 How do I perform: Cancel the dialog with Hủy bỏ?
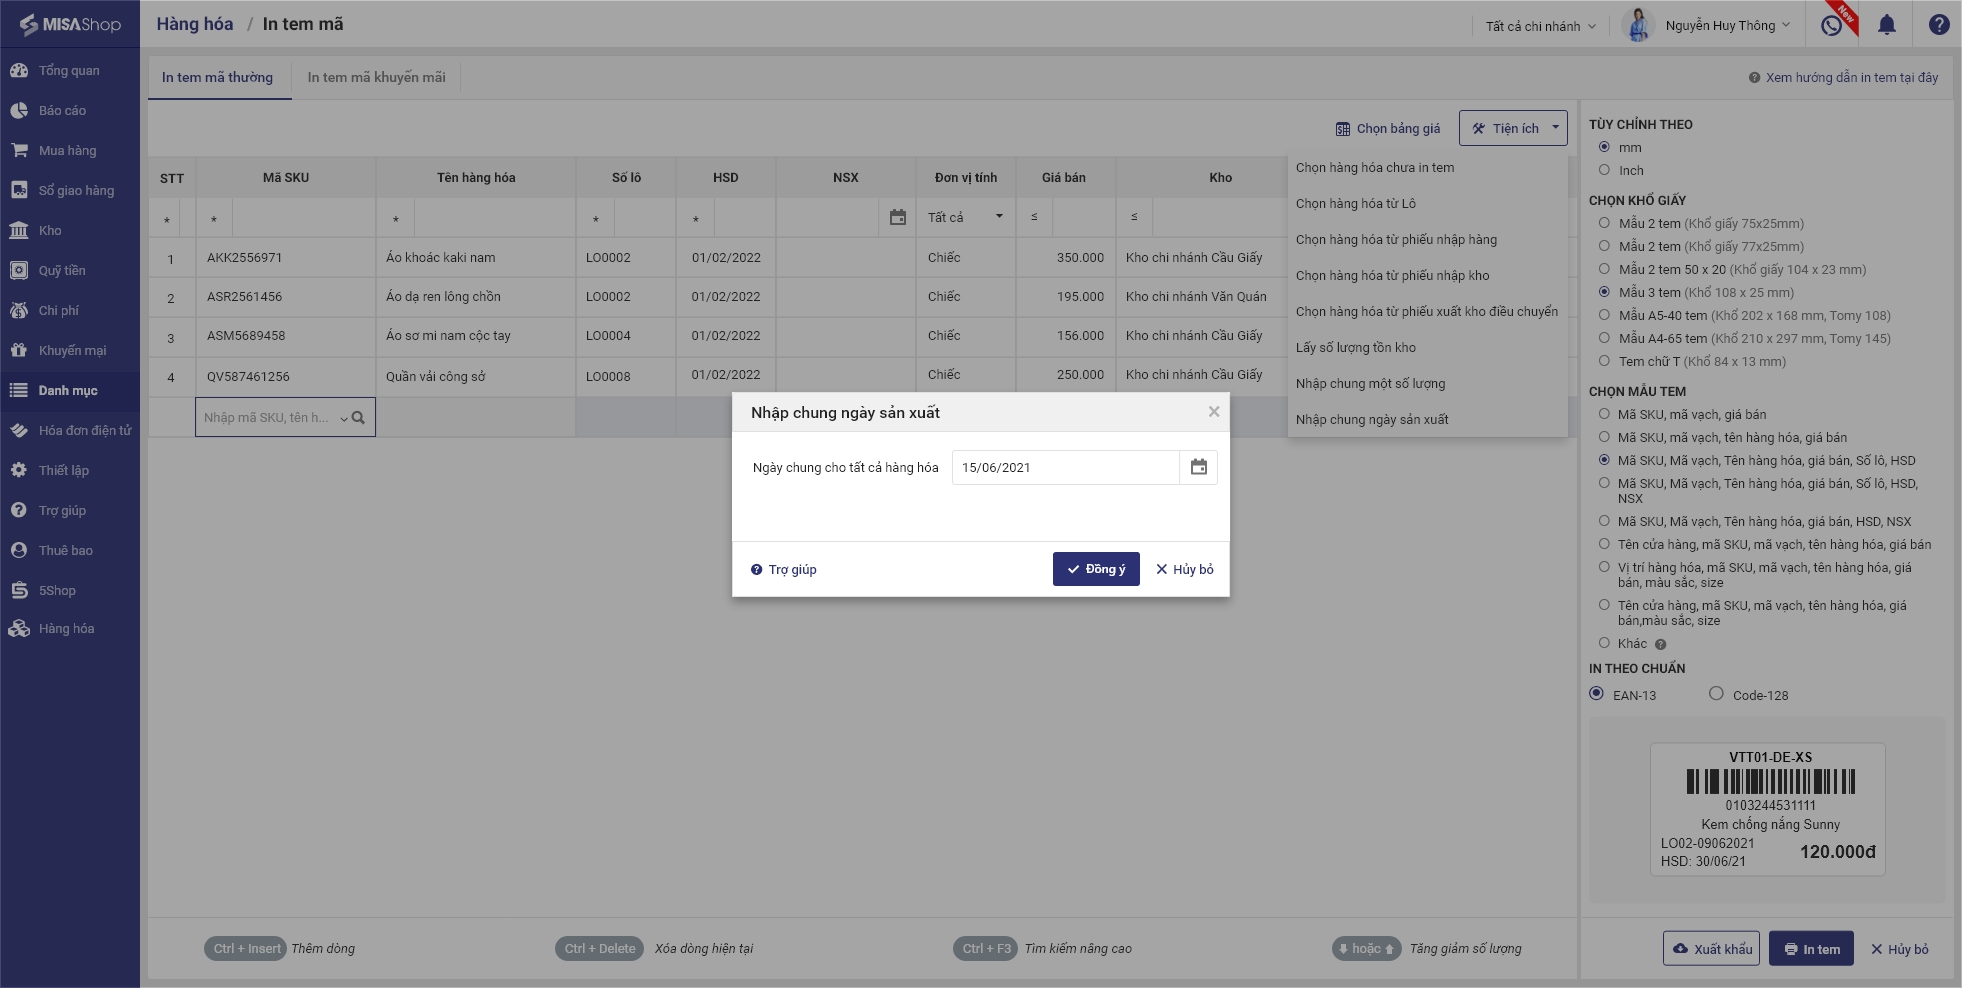[1185, 569]
